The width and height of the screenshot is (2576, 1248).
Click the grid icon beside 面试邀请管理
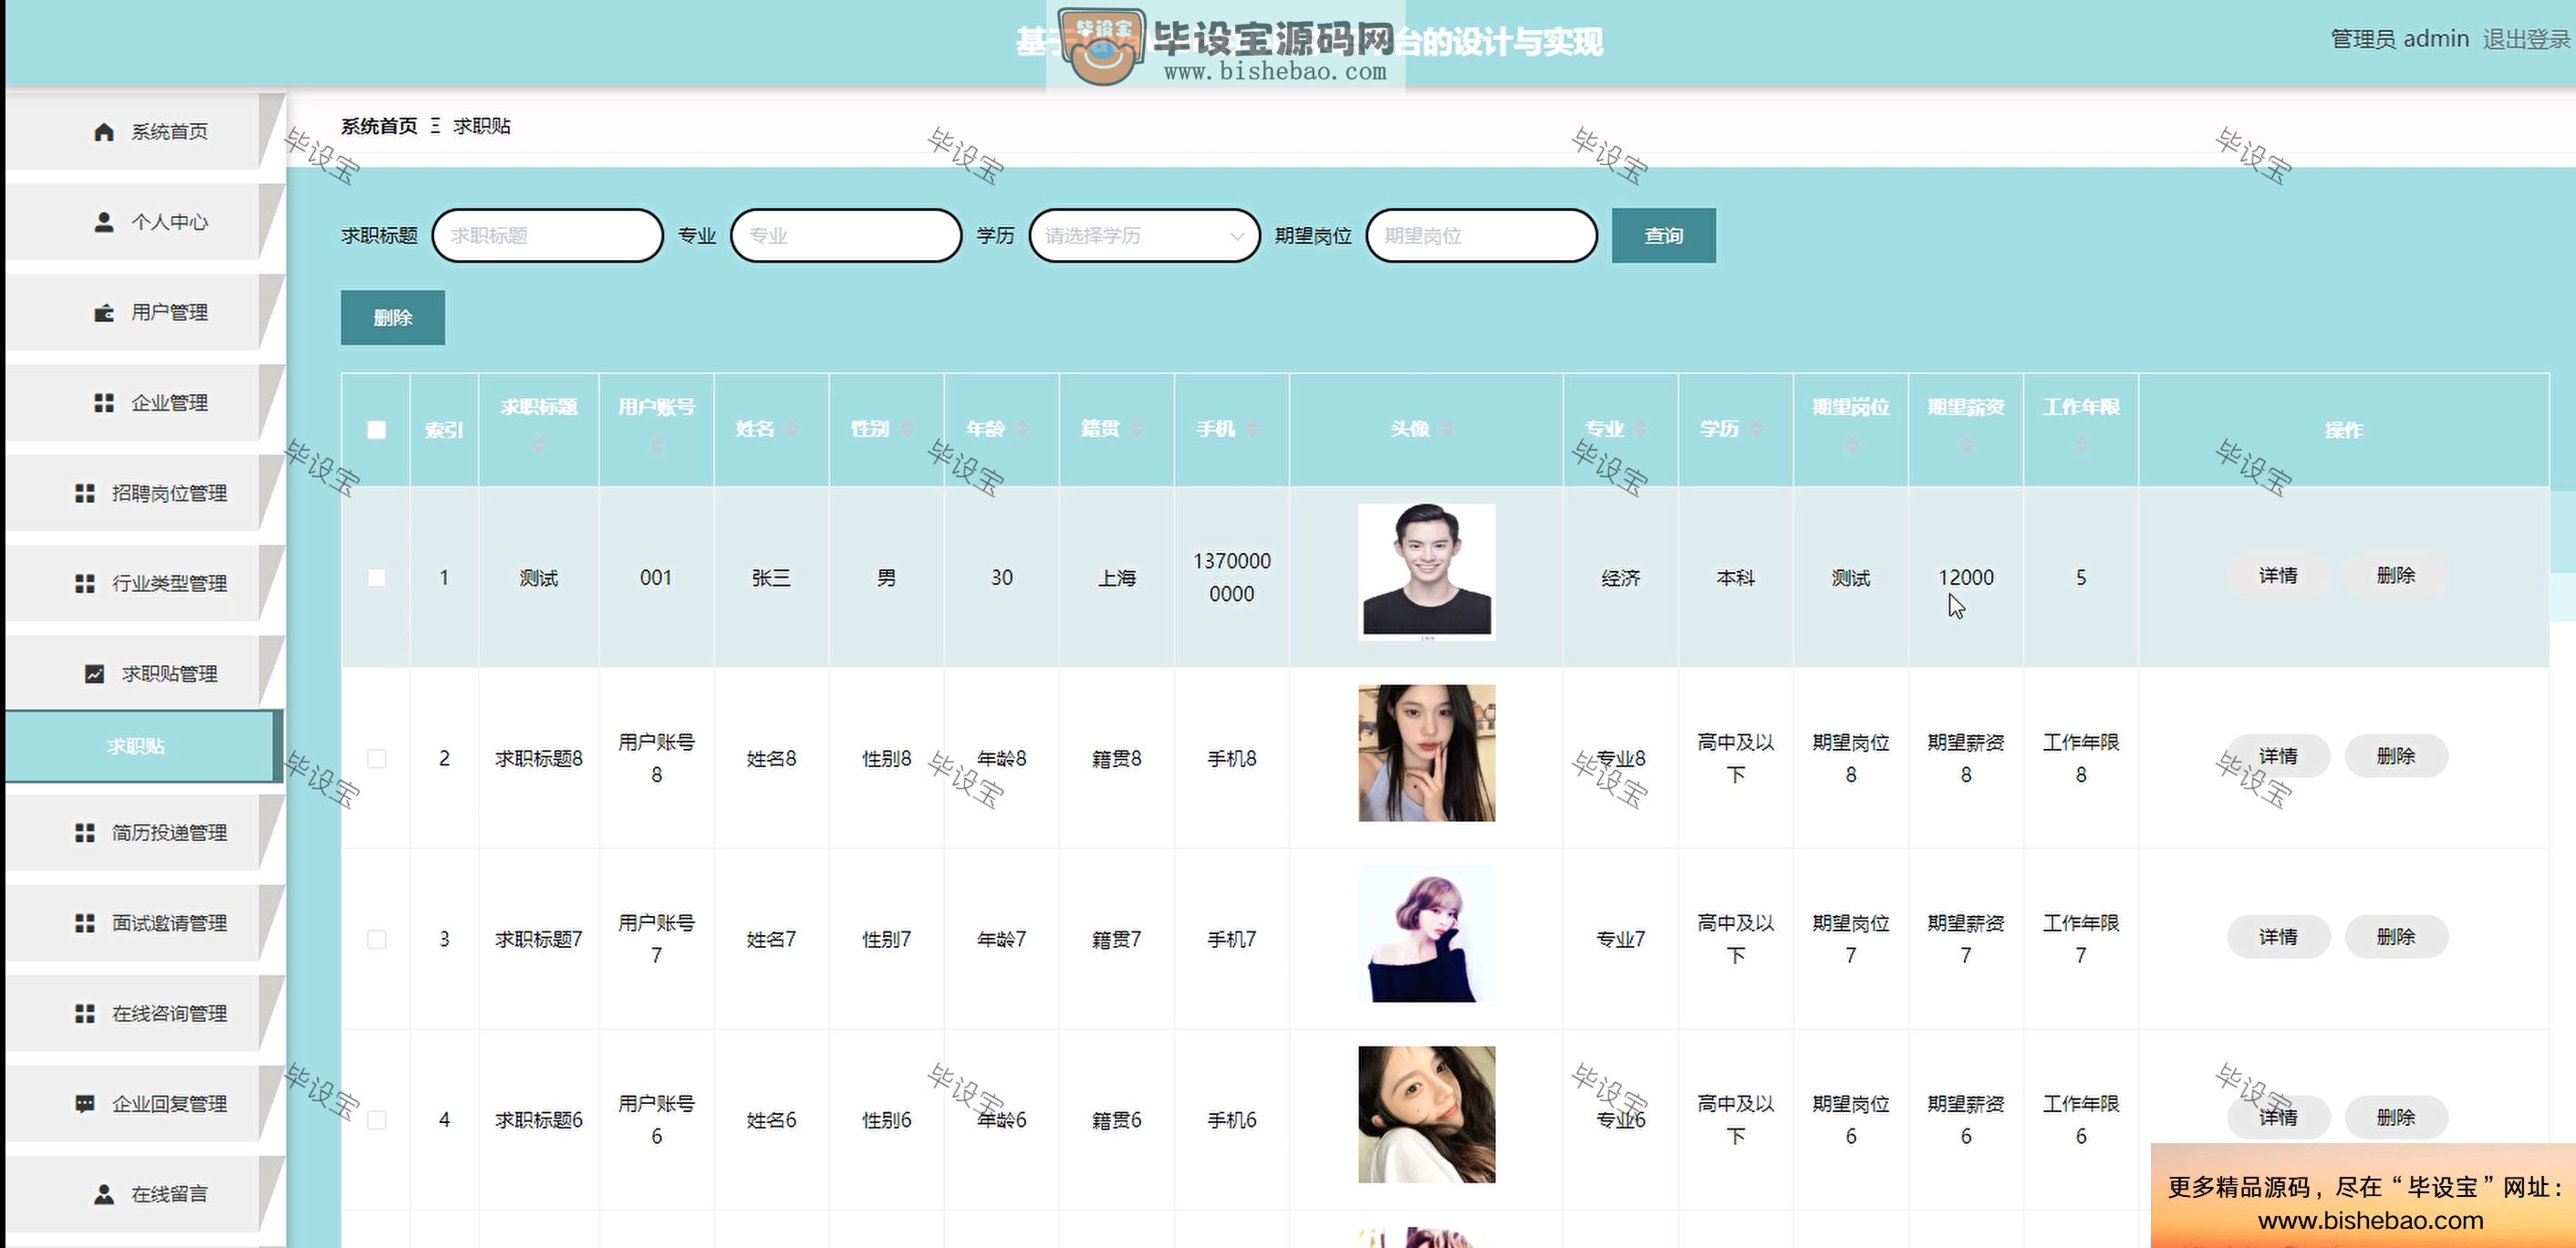pyautogui.click(x=85, y=923)
